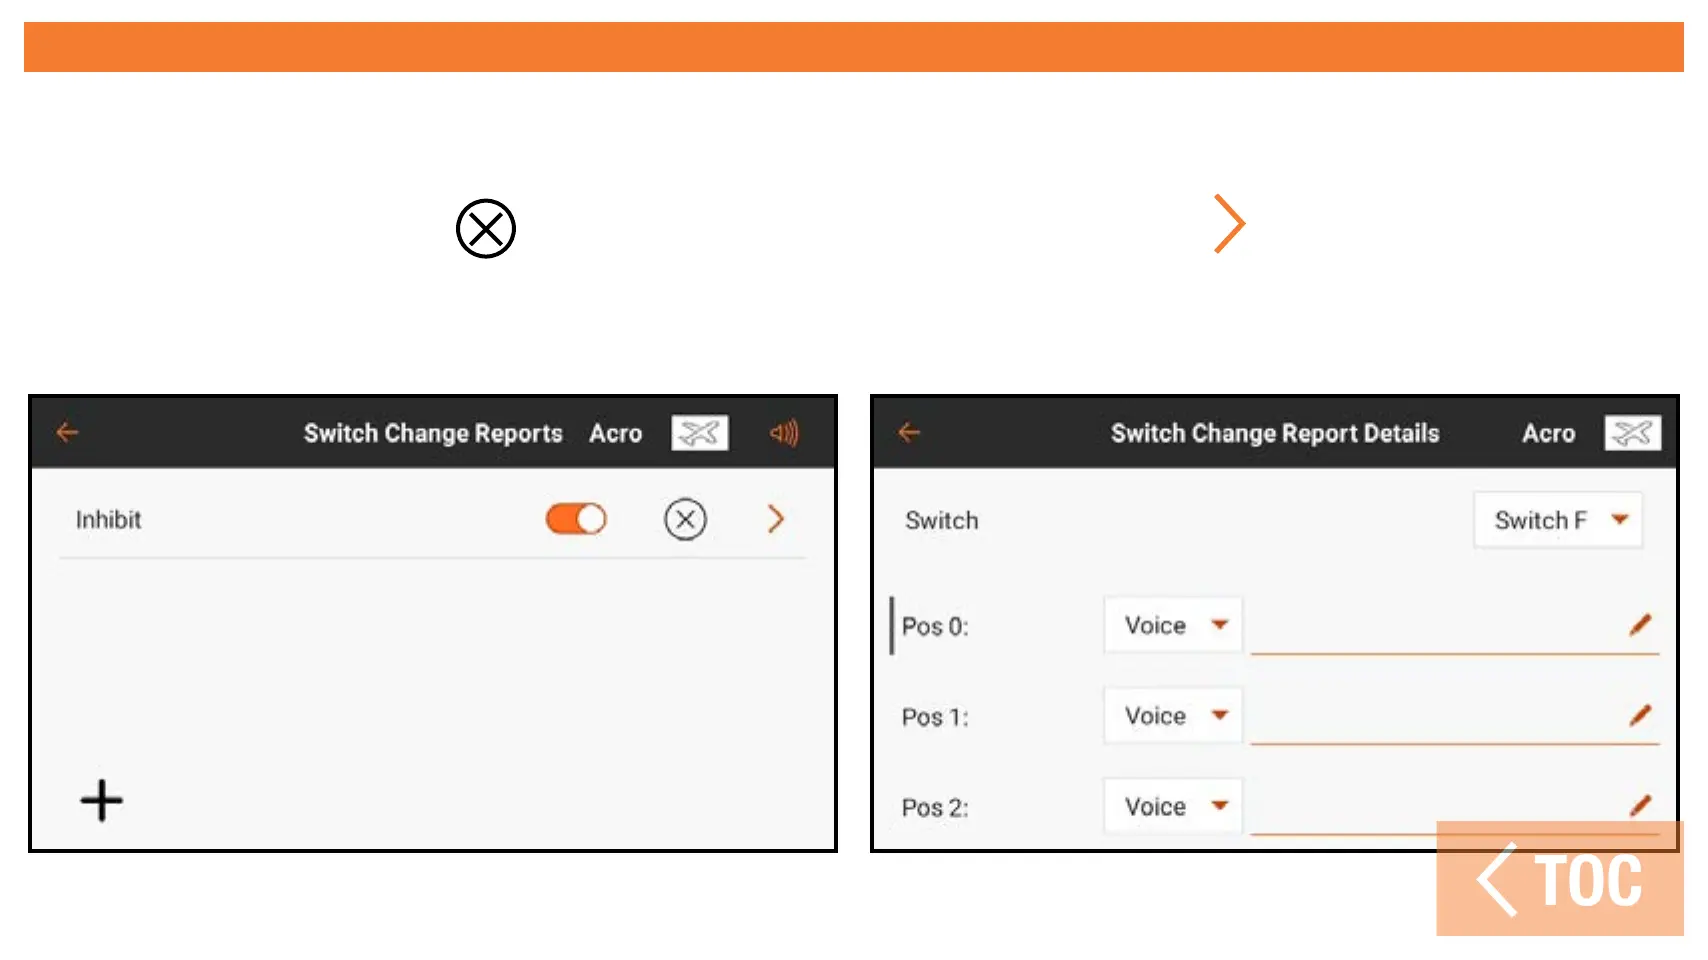This screenshot has height=960, width=1708.
Task: Click pencil icon for Pos 2
Action: [1640, 805]
